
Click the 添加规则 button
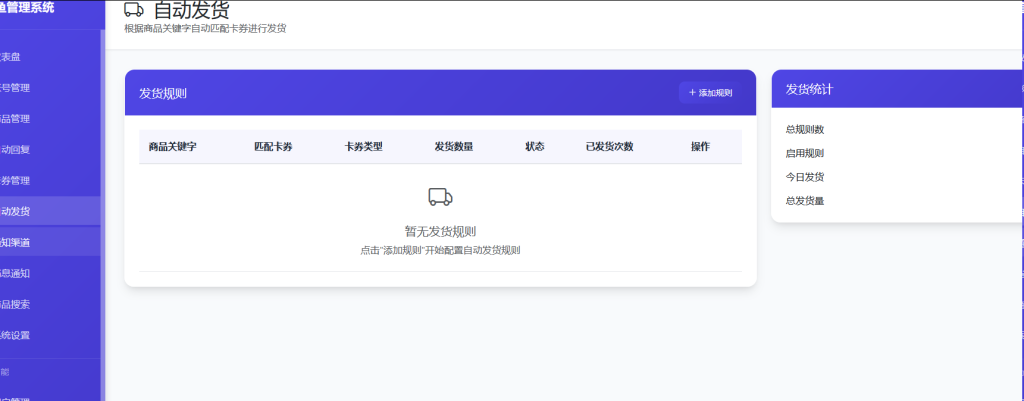tap(711, 93)
